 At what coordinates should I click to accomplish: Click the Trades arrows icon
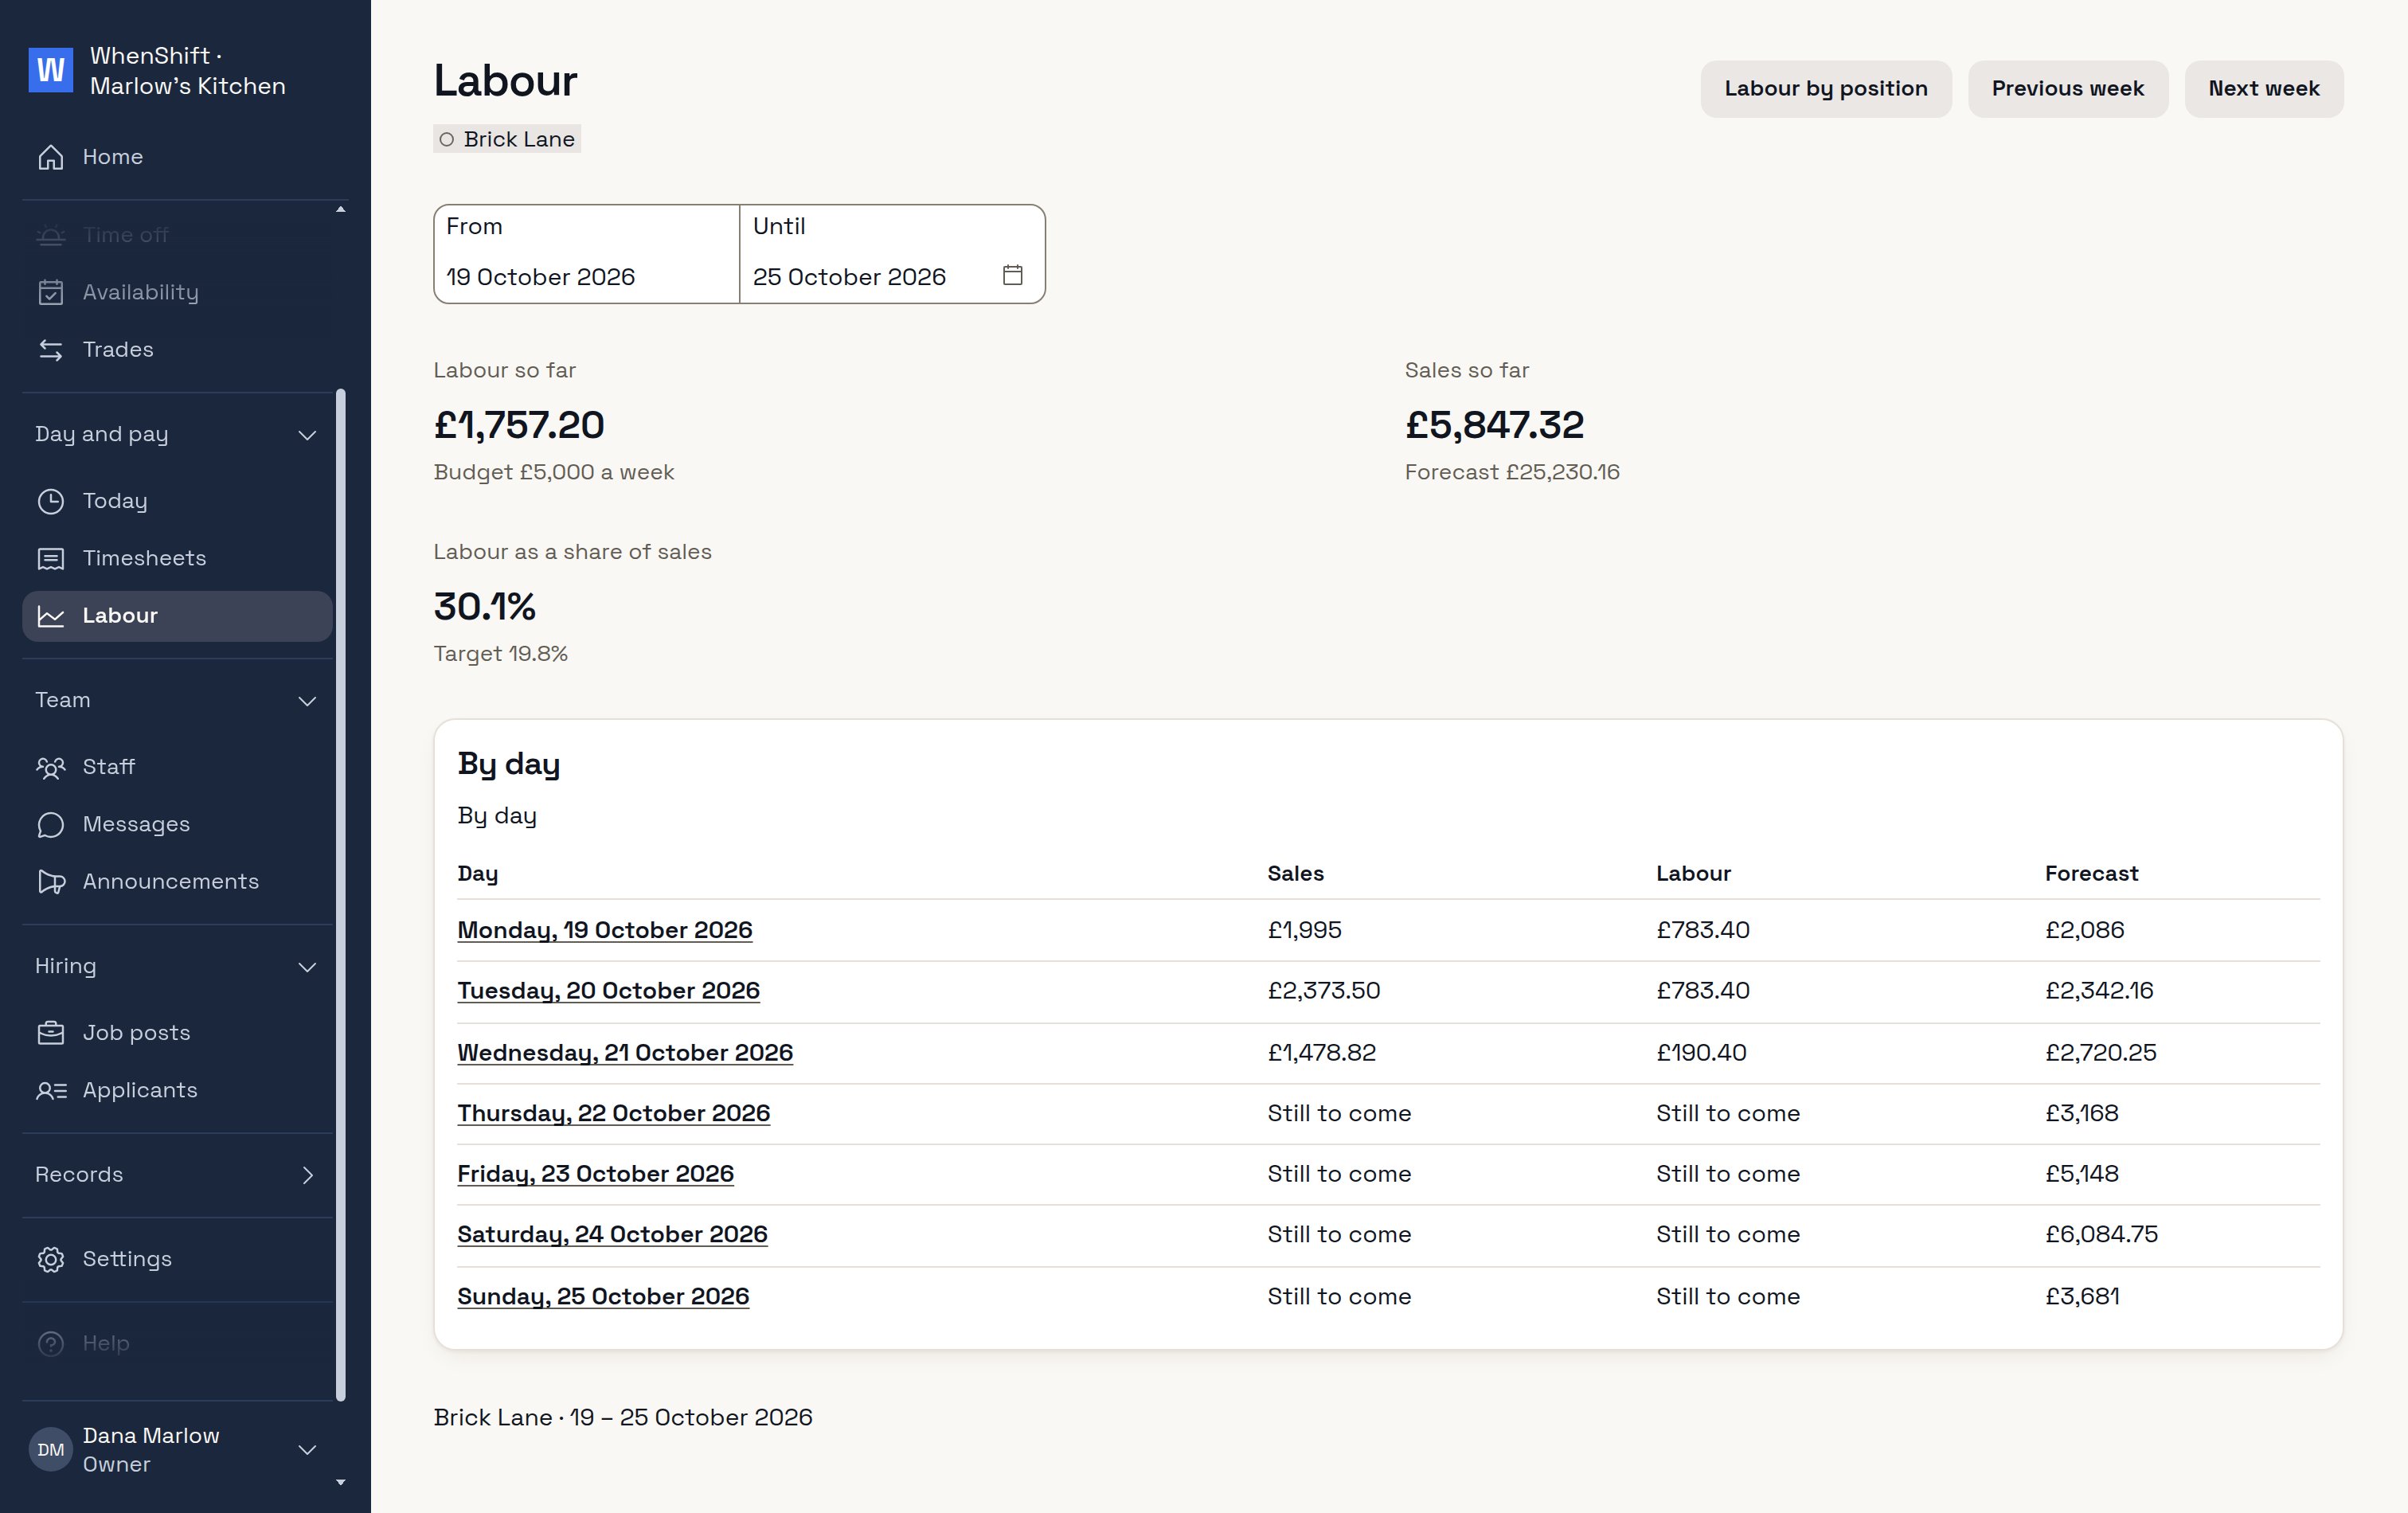click(x=51, y=349)
